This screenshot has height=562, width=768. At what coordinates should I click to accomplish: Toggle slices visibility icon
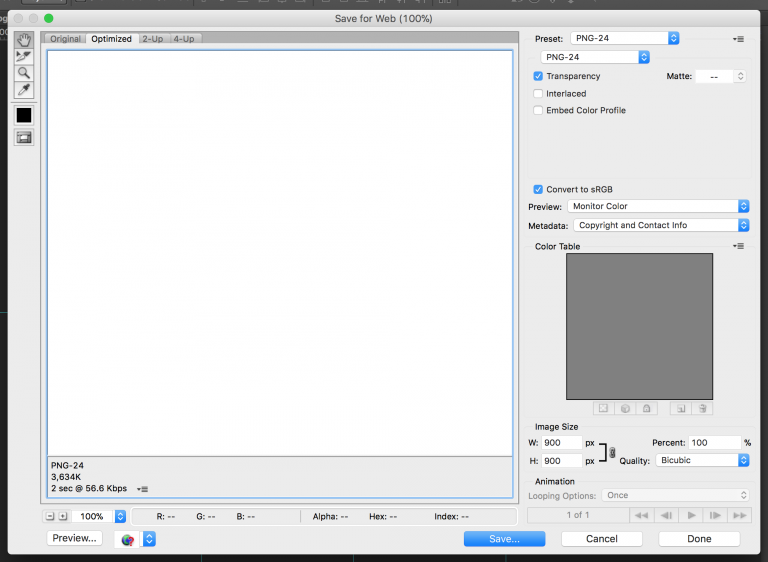[24, 138]
